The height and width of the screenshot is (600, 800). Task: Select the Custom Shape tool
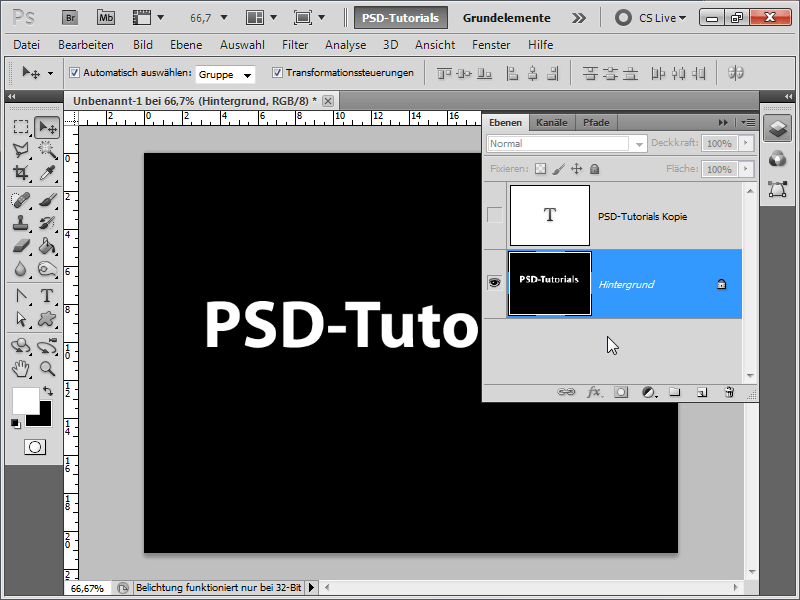[x=47, y=319]
